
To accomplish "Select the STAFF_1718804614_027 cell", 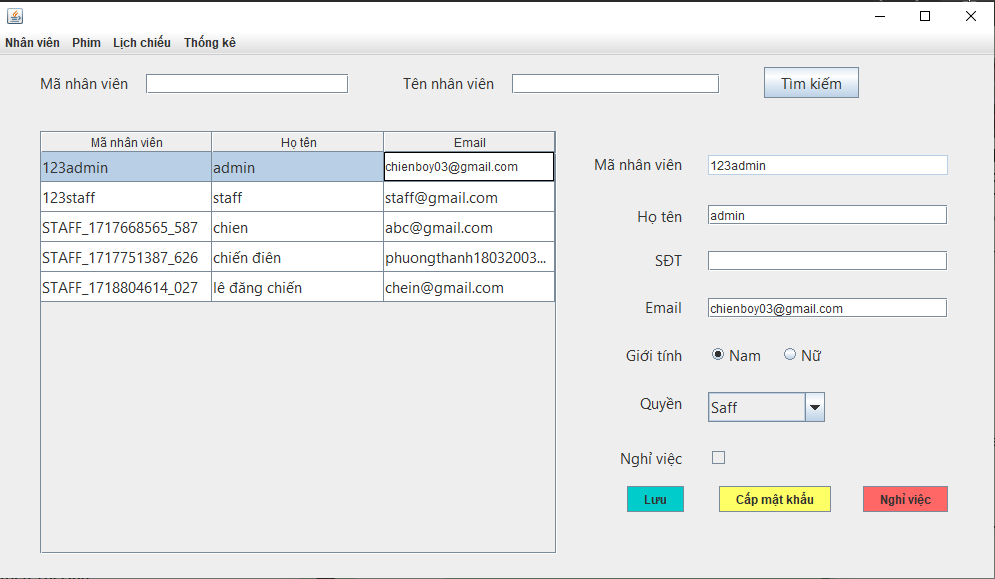I will pyautogui.click(x=126, y=287).
